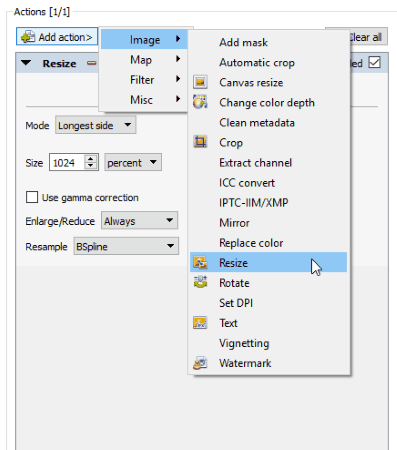Screen dimensions: 397x450
Task: Click the Canvas resize icon
Action: click(200, 82)
